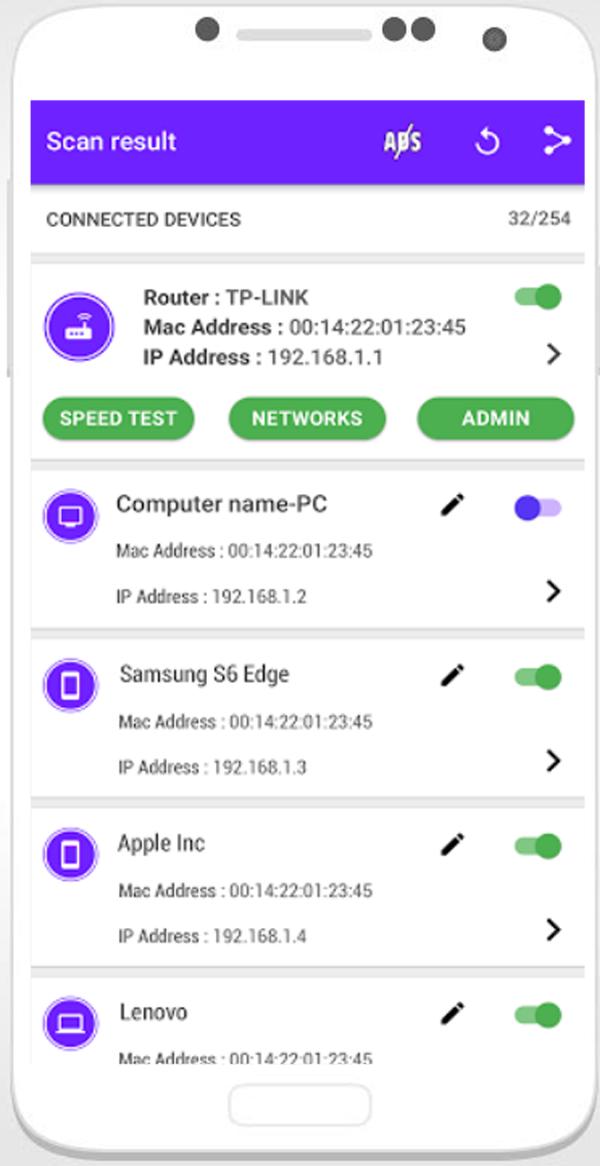
Task: Open the NETWORKS button
Action: pyautogui.click(x=307, y=418)
